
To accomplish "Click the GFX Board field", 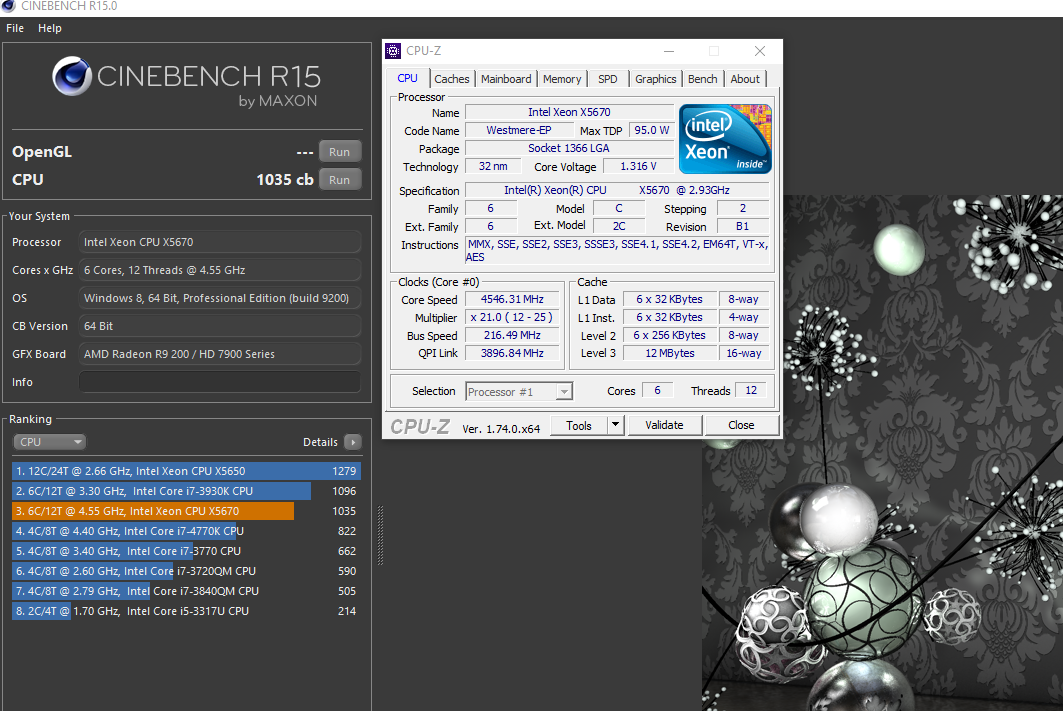I will pyautogui.click(x=220, y=354).
